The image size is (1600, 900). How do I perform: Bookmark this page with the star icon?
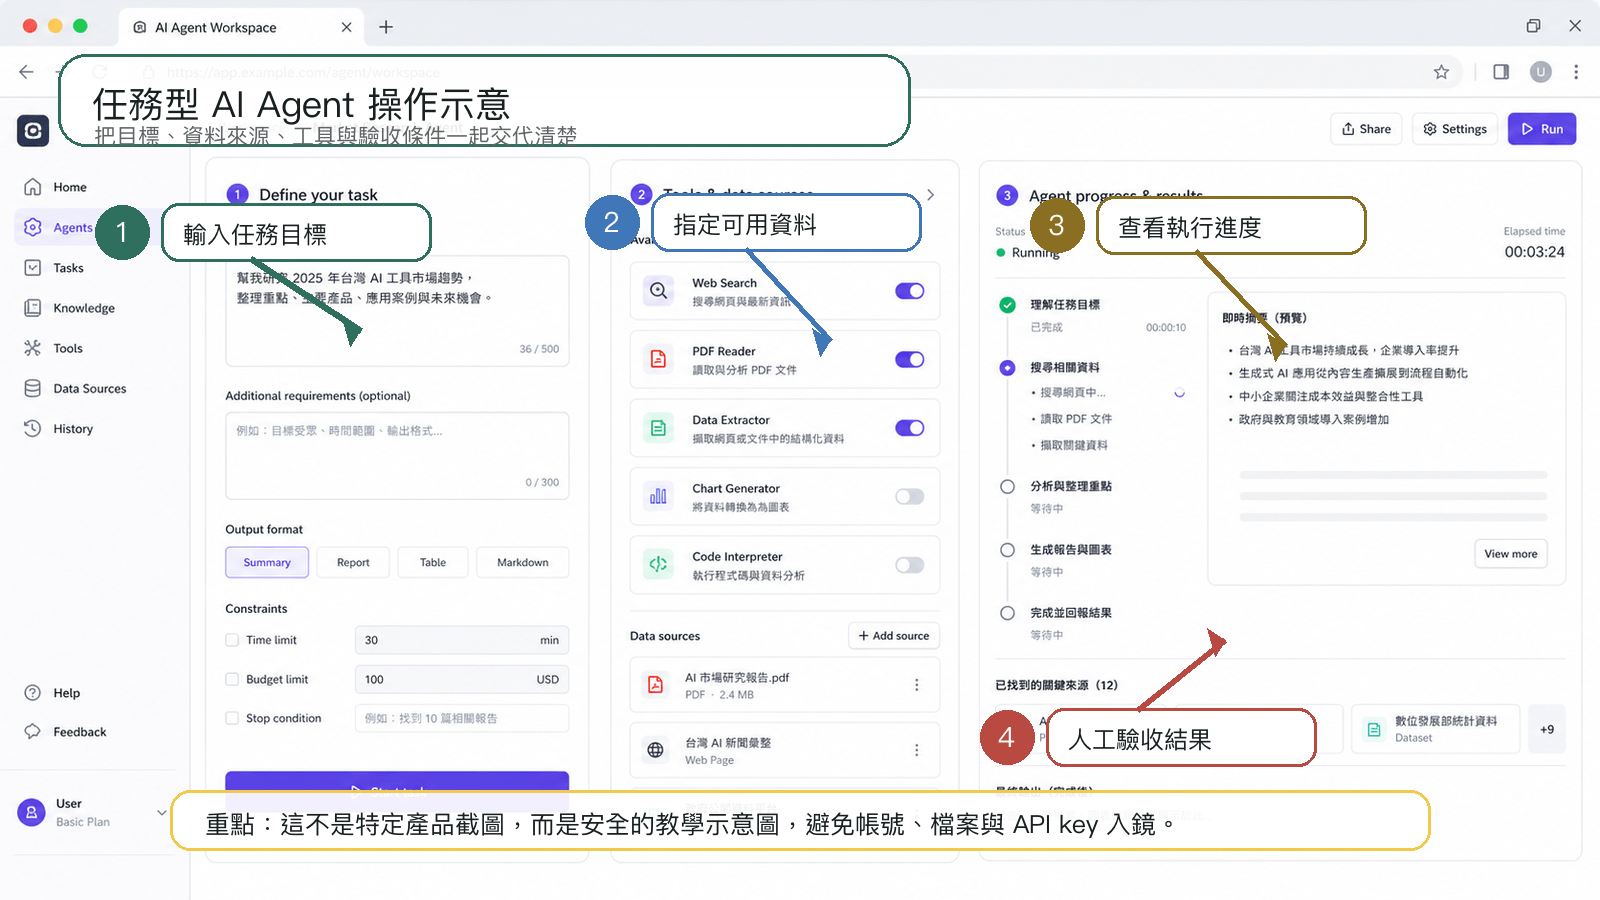[x=1441, y=72]
